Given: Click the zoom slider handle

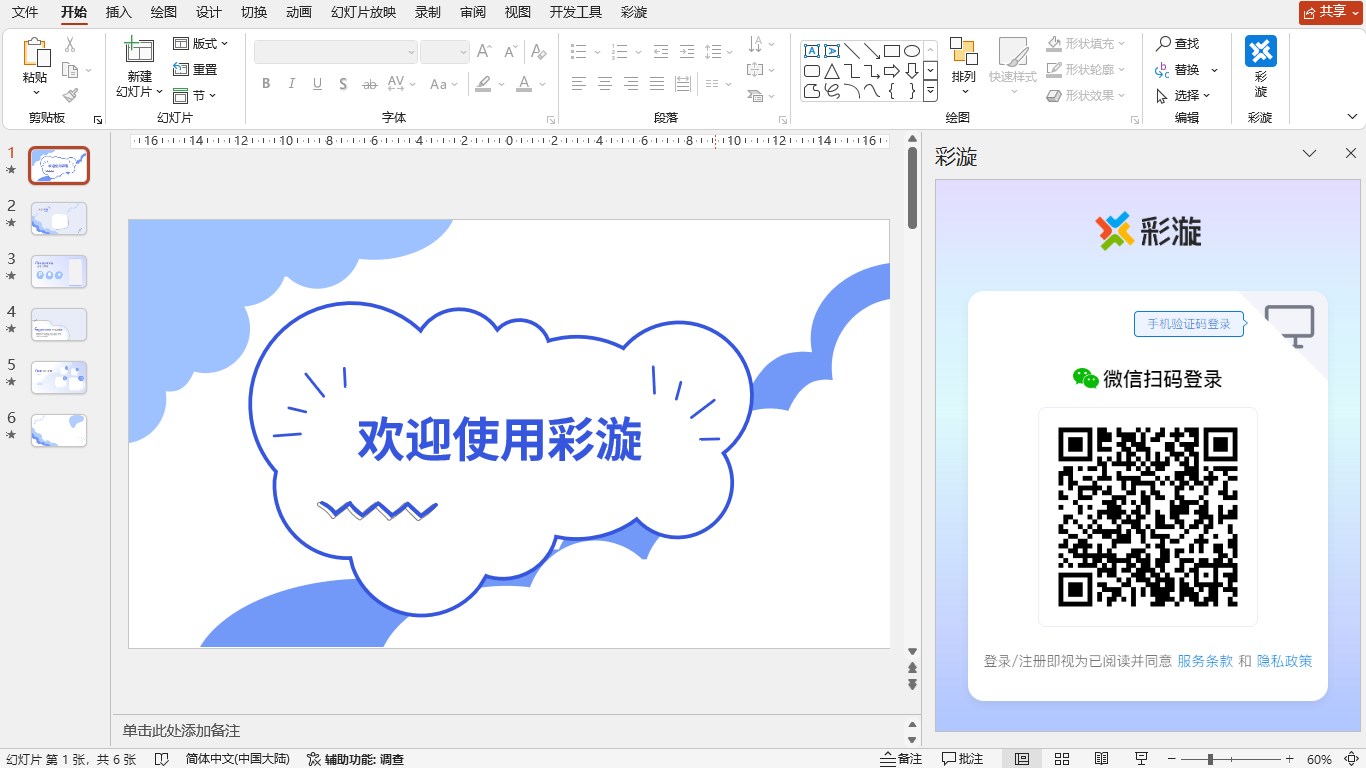Looking at the screenshot, I should point(1210,759).
